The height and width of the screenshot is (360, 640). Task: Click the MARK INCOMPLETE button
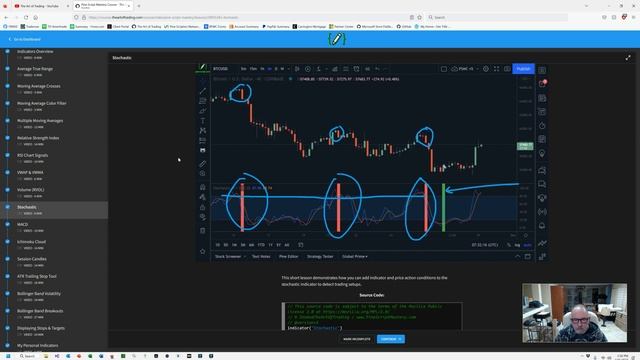click(x=357, y=339)
